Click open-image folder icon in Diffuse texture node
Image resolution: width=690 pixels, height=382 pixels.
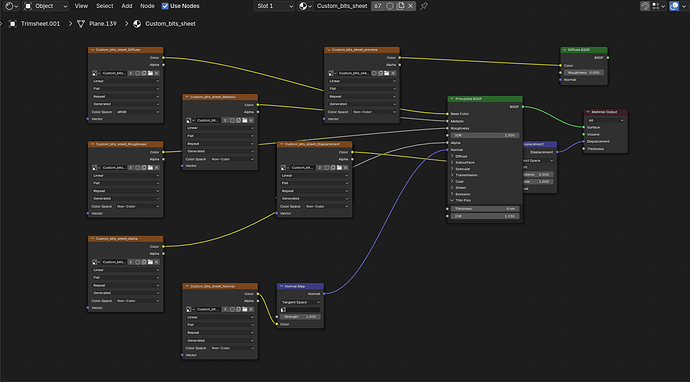[x=150, y=73]
